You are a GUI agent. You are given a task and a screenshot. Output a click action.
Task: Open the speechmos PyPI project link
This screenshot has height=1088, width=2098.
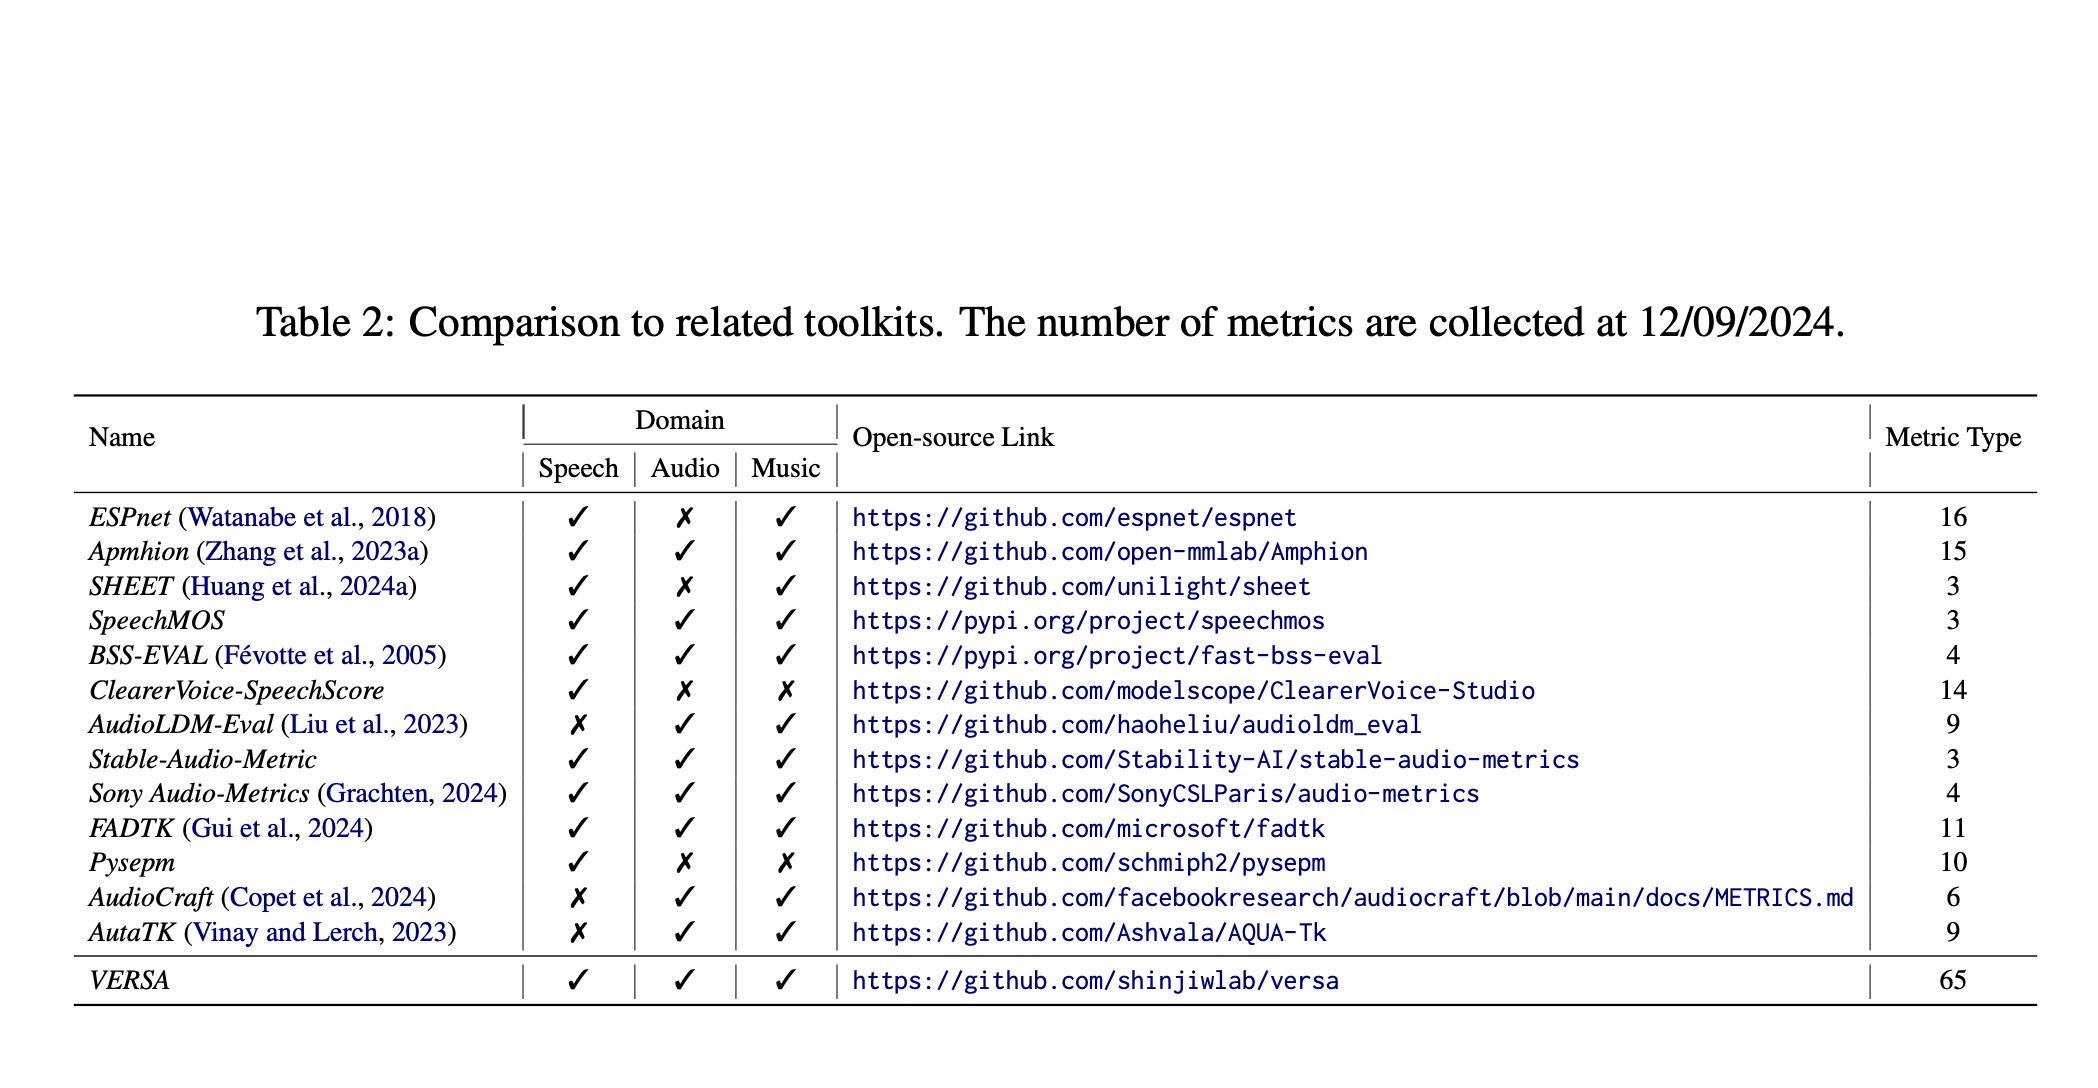tap(1088, 621)
